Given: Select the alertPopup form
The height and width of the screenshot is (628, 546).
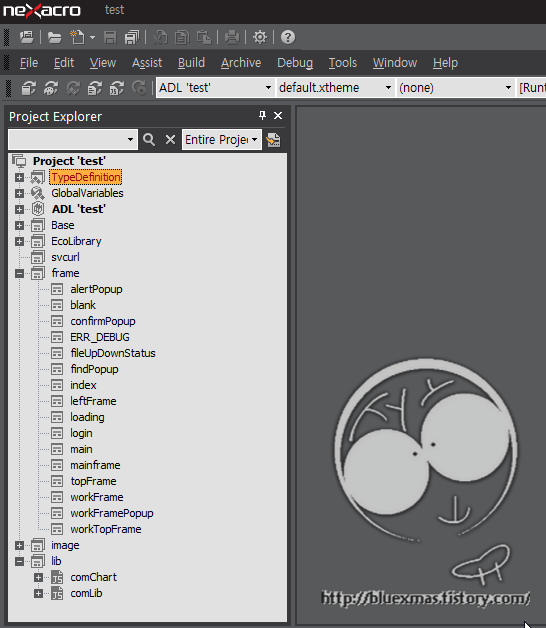Looking at the screenshot, I should (x=96, y=289).
